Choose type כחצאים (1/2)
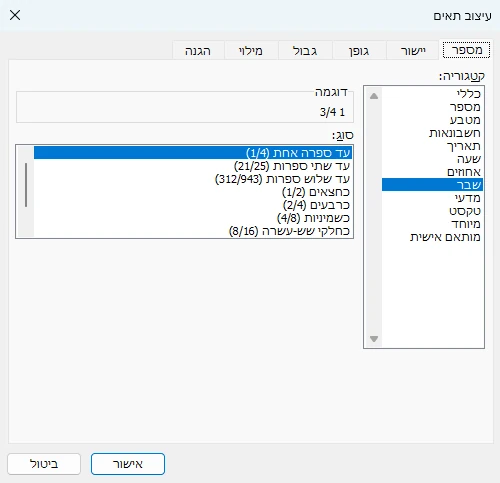500x483 pixels. tap(193, 192)
